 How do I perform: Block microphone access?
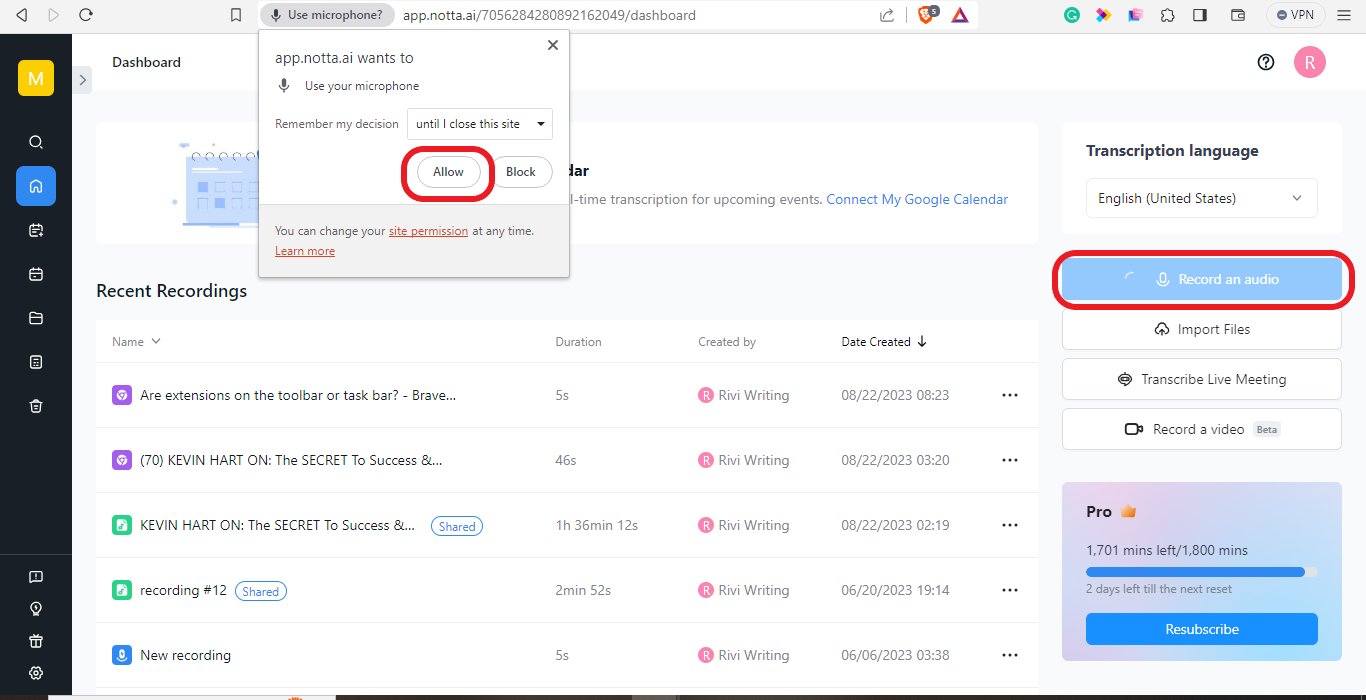[521, 172]
